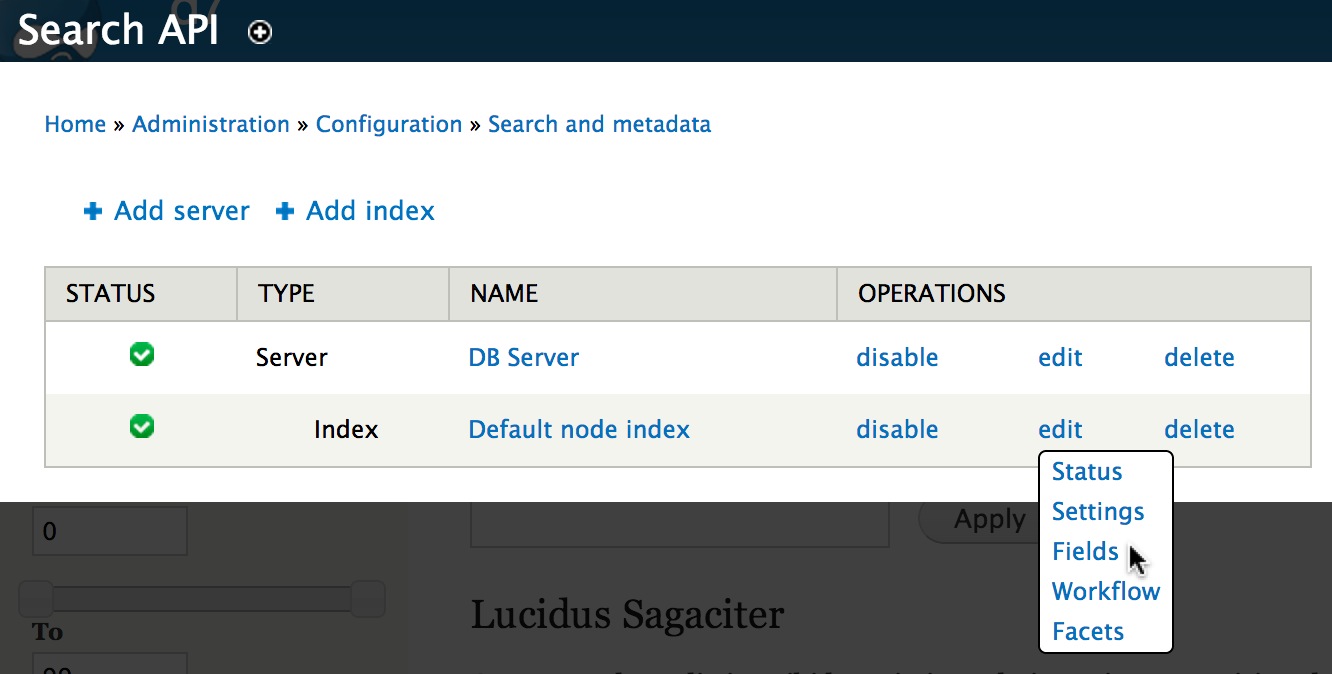Click the enabled status icon for Default node index
1332x674 pixels.
pyautogui.click(x=141, y=427)
